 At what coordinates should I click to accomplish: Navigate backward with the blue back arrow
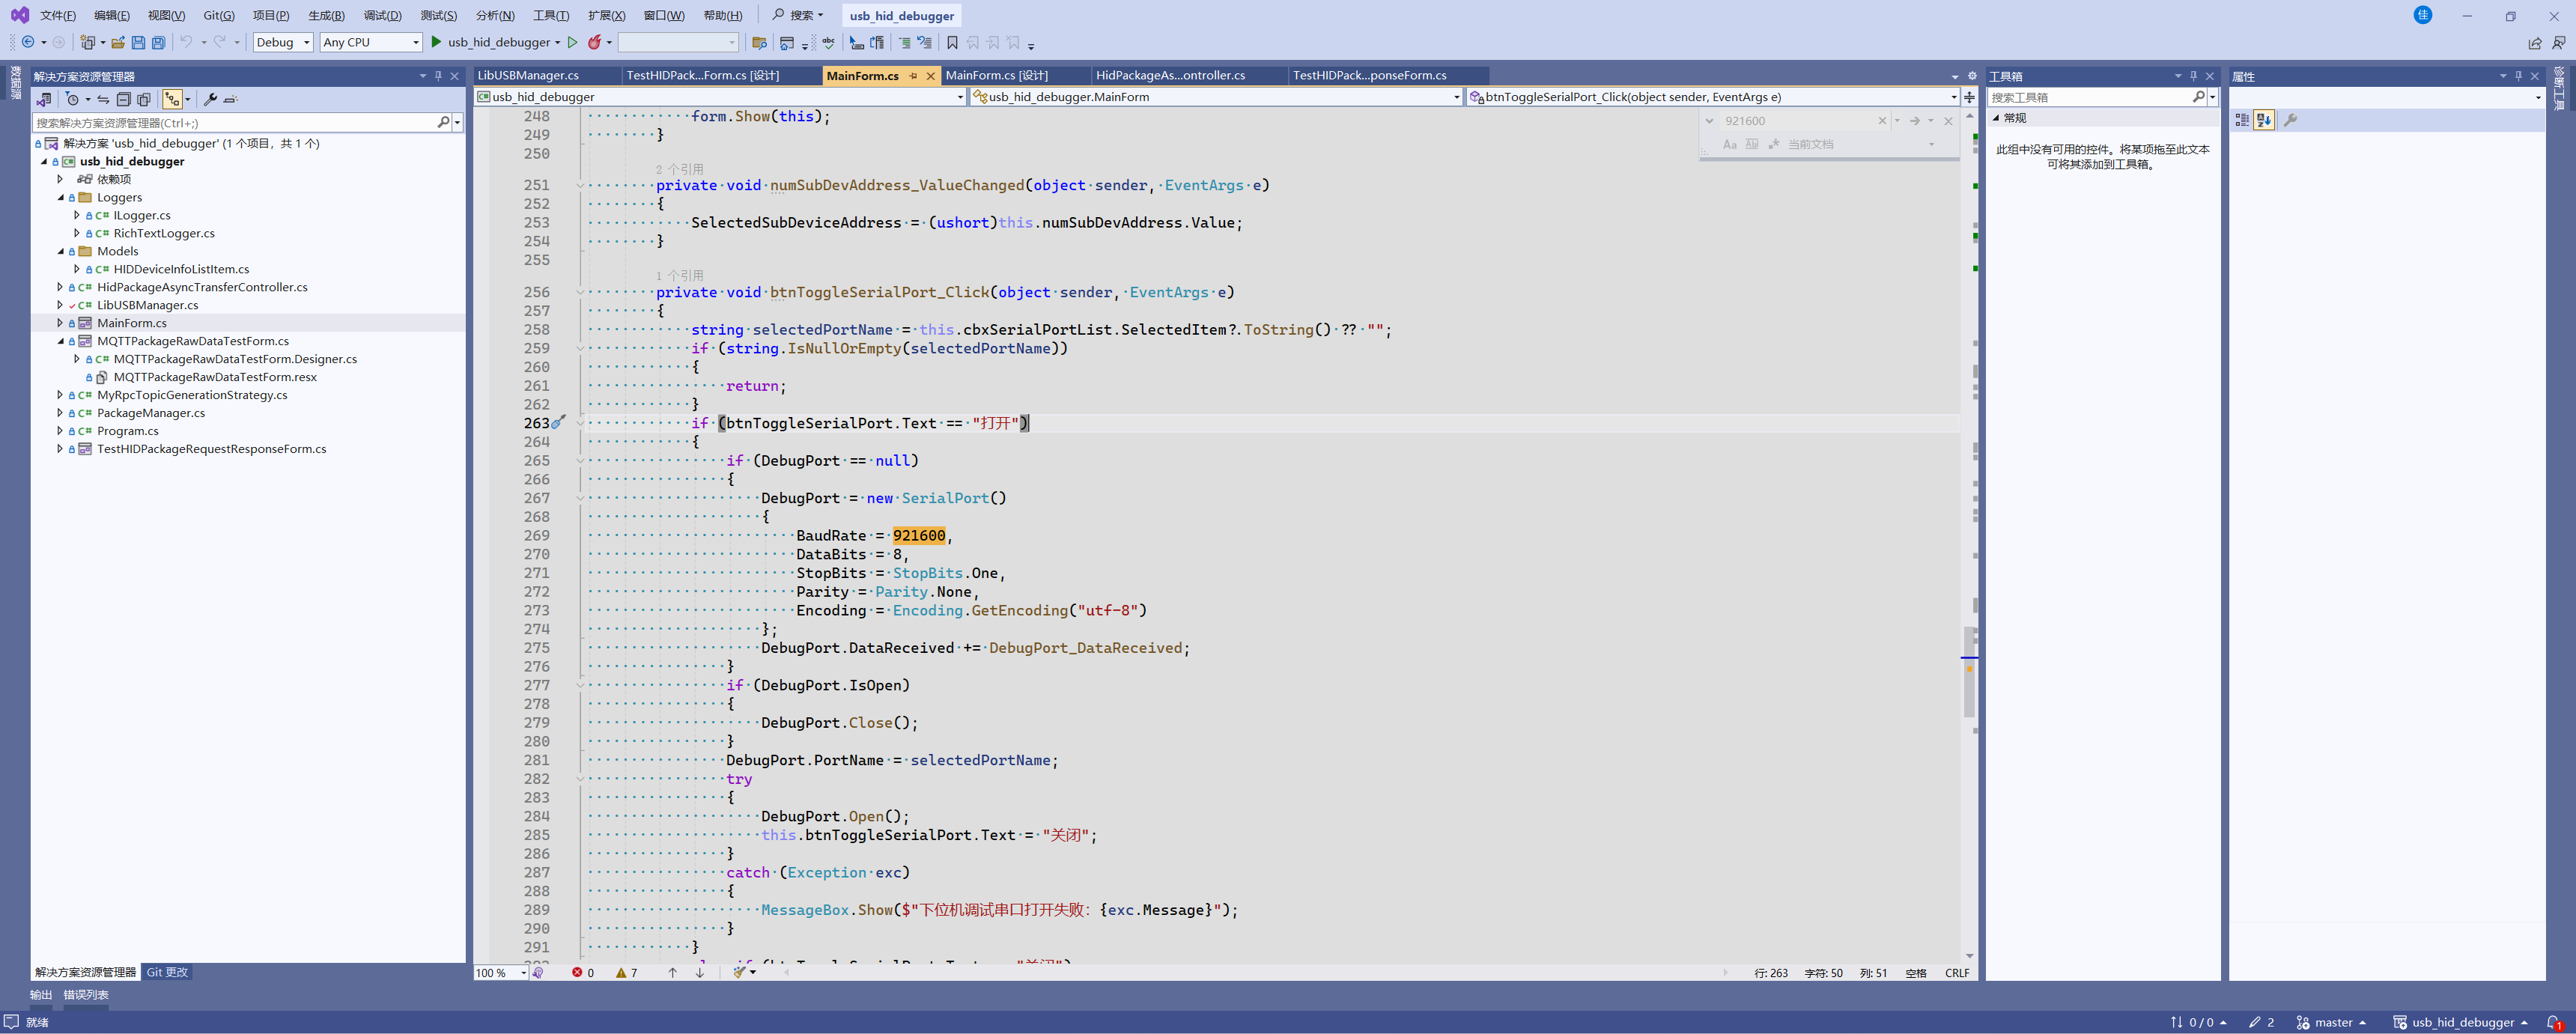pyautogui.click(x=28, y=42)
